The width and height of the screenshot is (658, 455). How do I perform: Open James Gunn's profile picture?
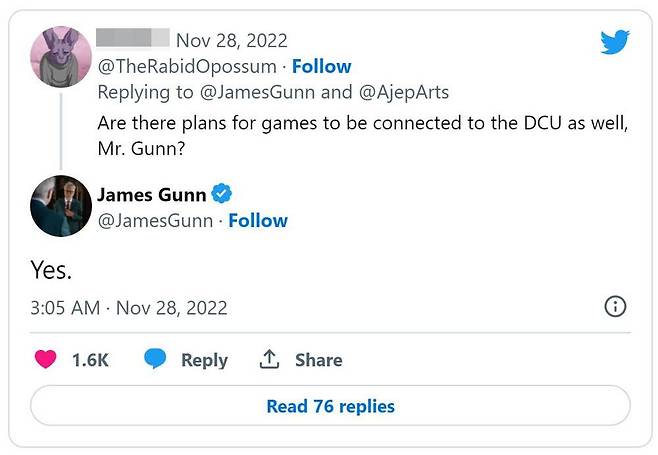click(61, 205)
